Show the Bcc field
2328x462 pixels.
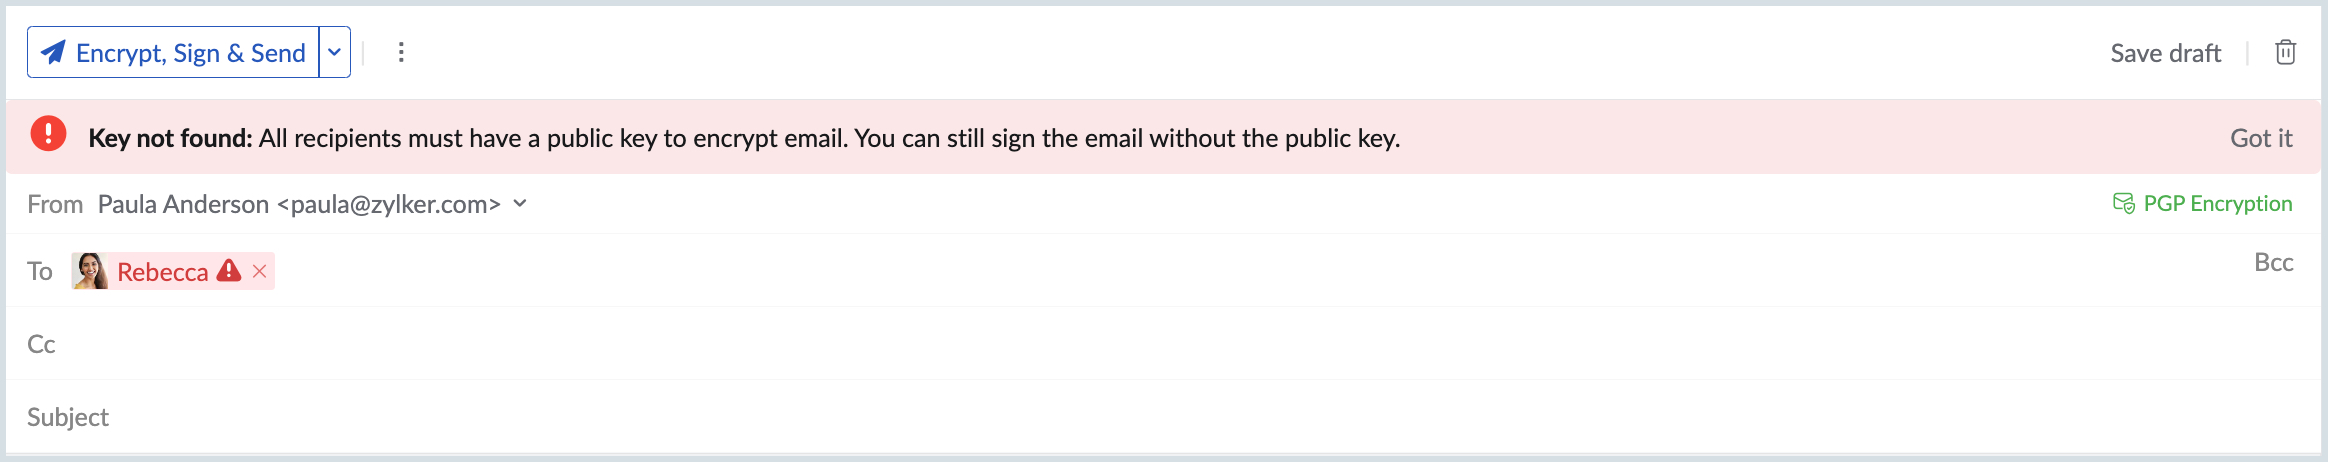click(2273, 262)
